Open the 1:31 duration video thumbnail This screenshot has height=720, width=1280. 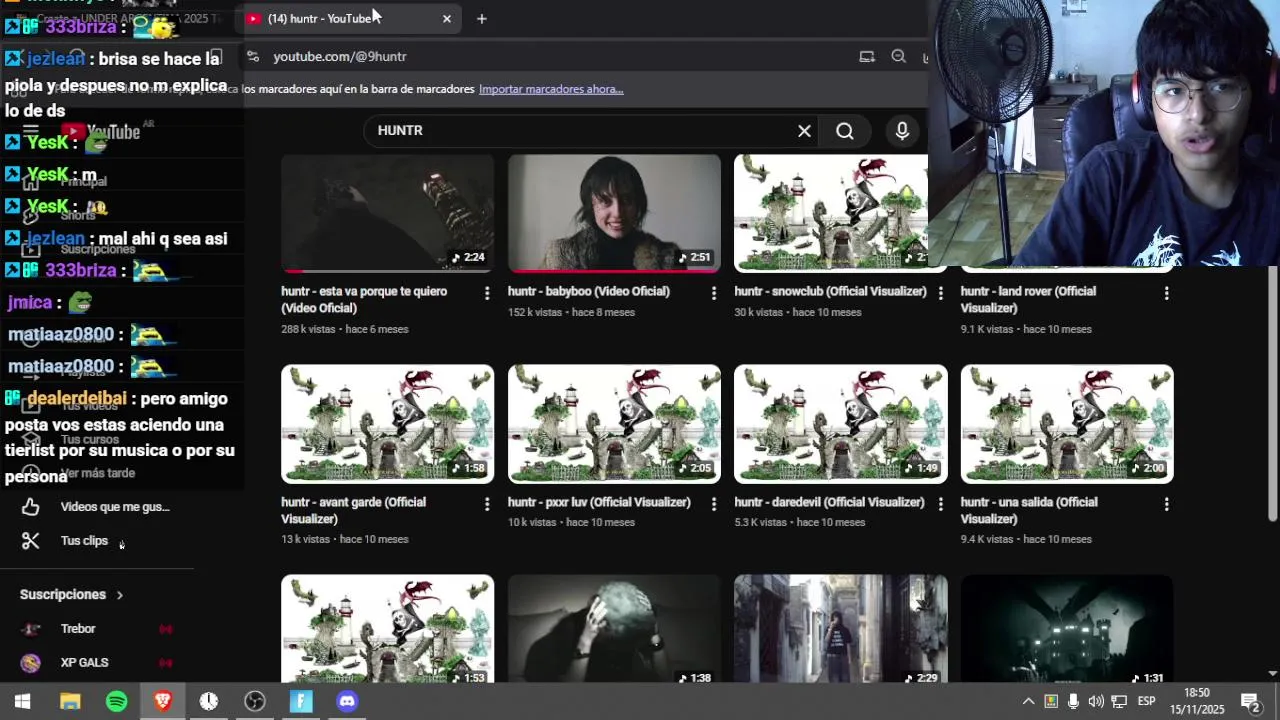point(1067,630)
